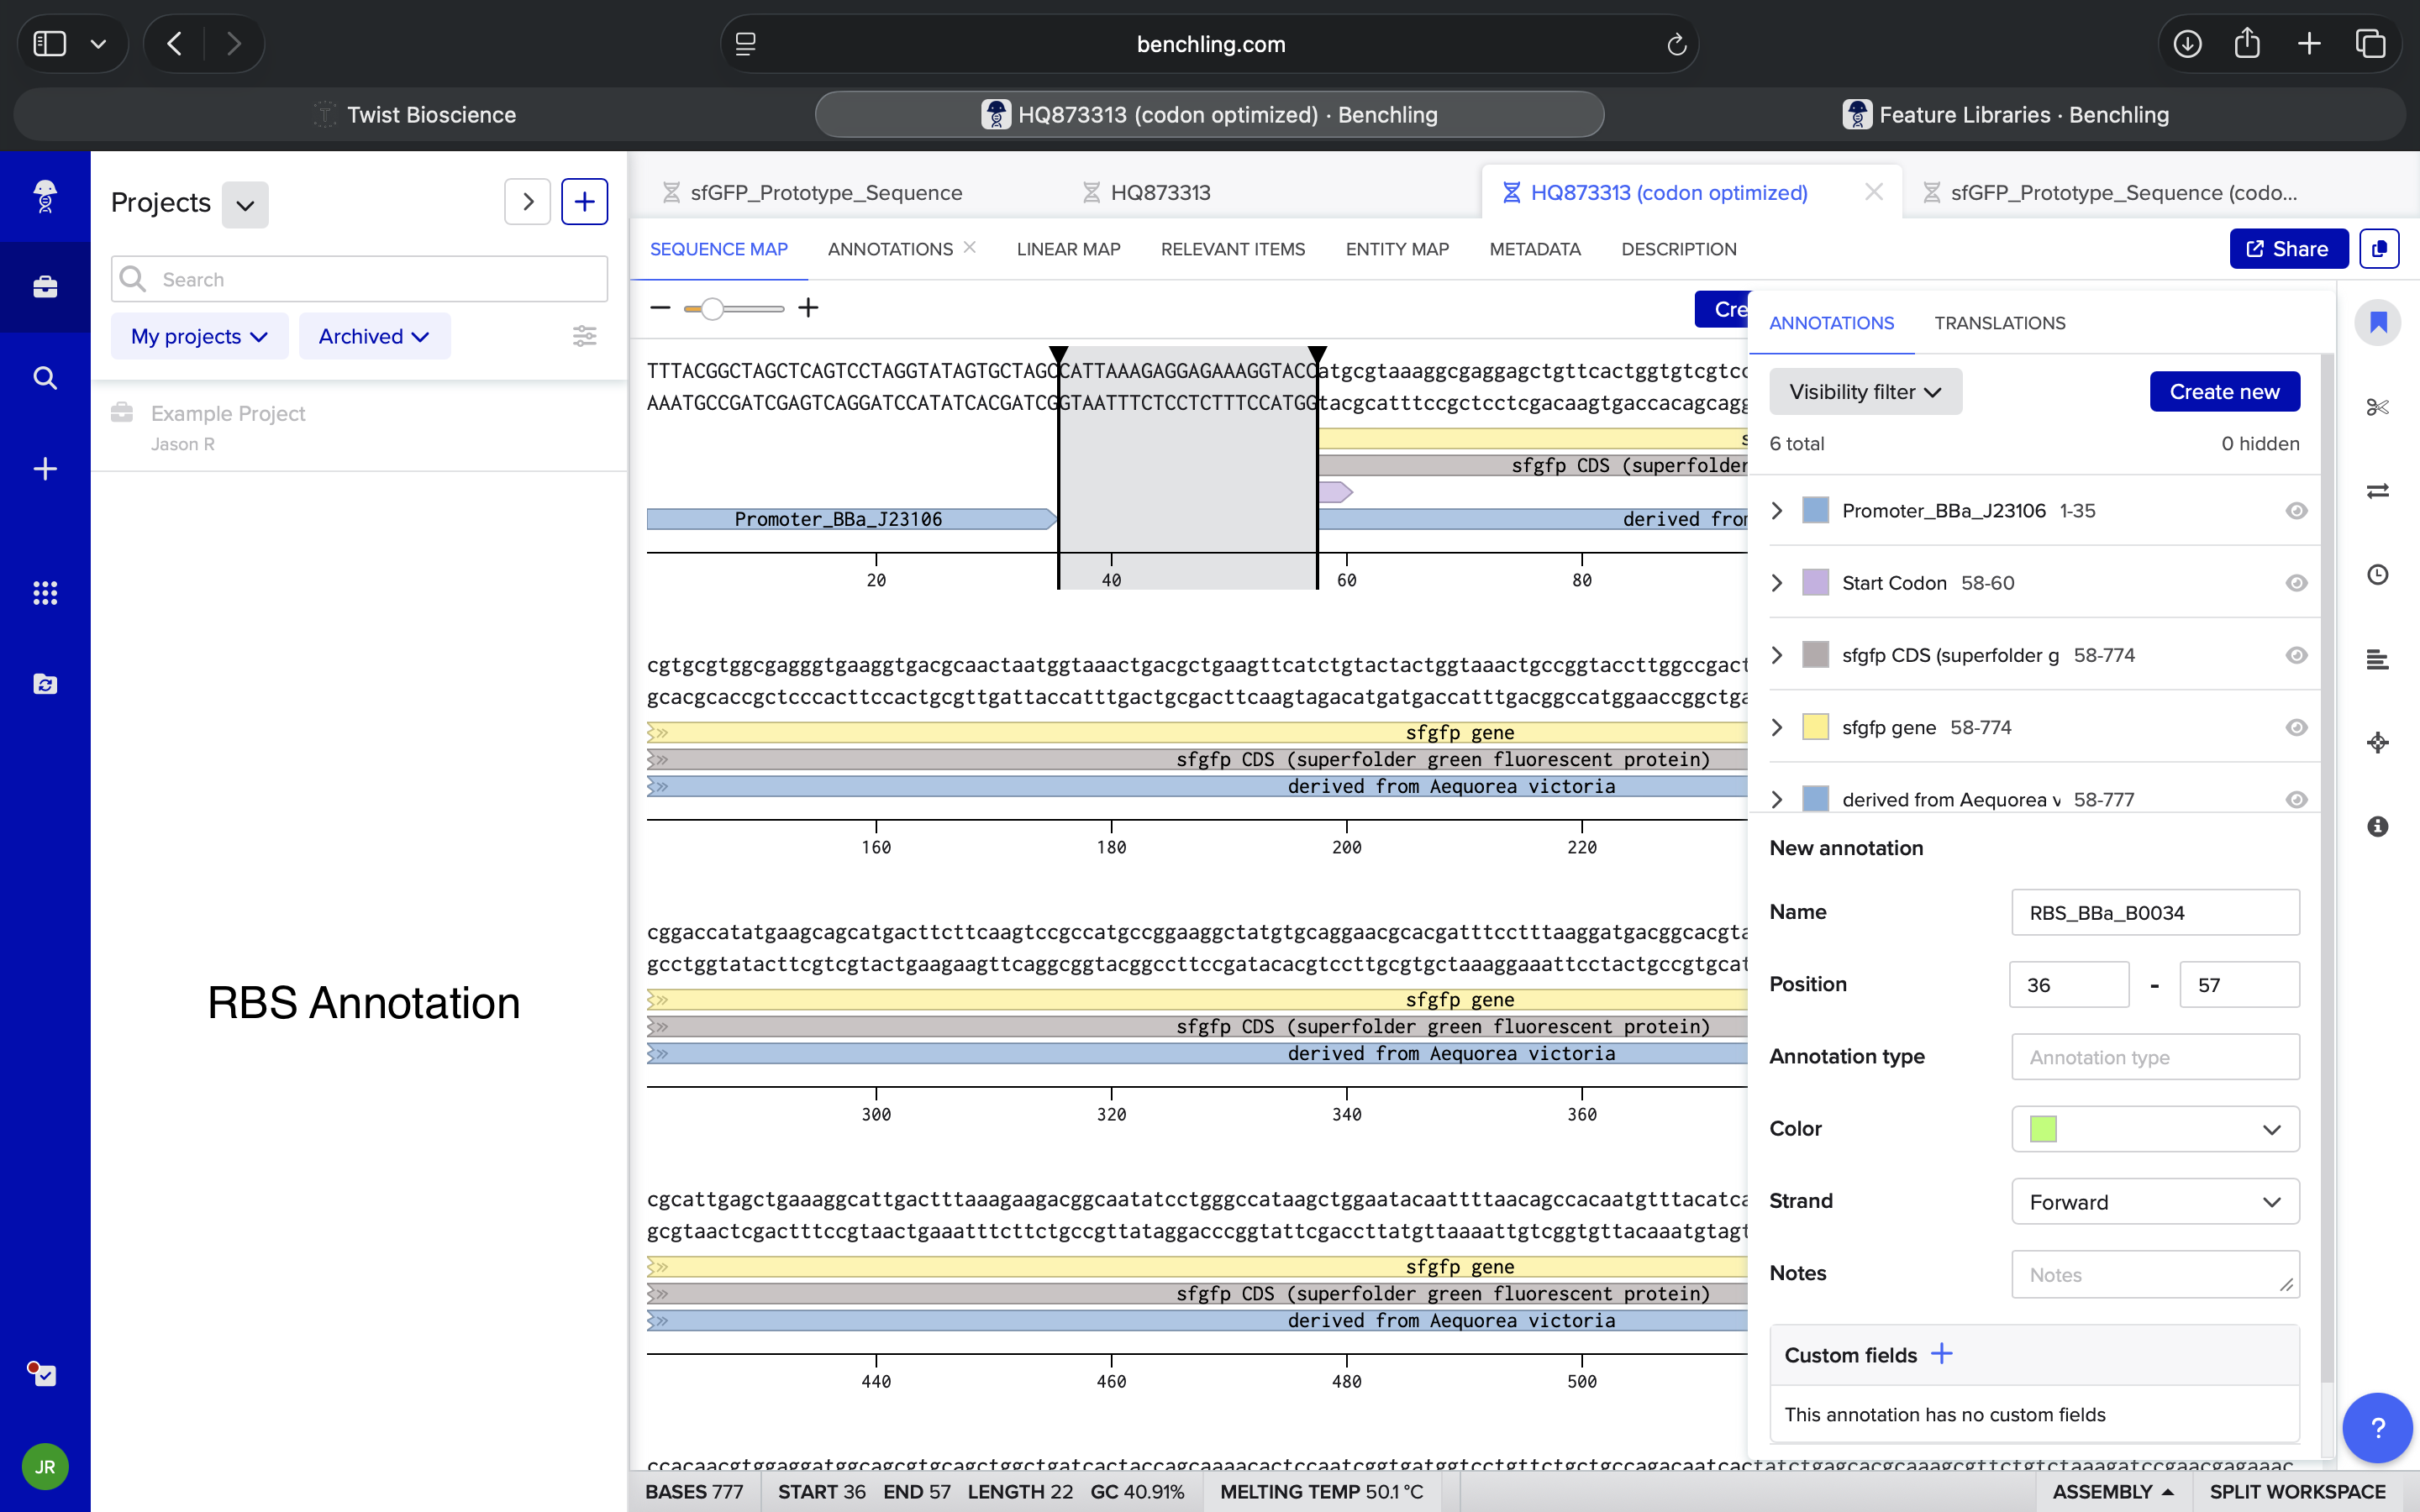Open the information icon in right sidebar
Screen dimensions: 2420x1512
[x=2377, y=826]
